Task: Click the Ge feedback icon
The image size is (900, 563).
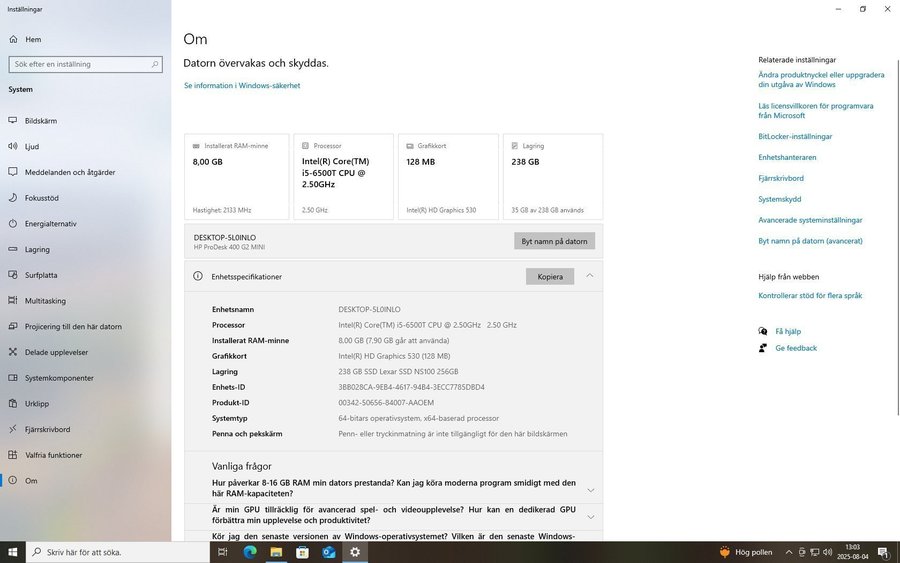Action: tap(763, 348)
